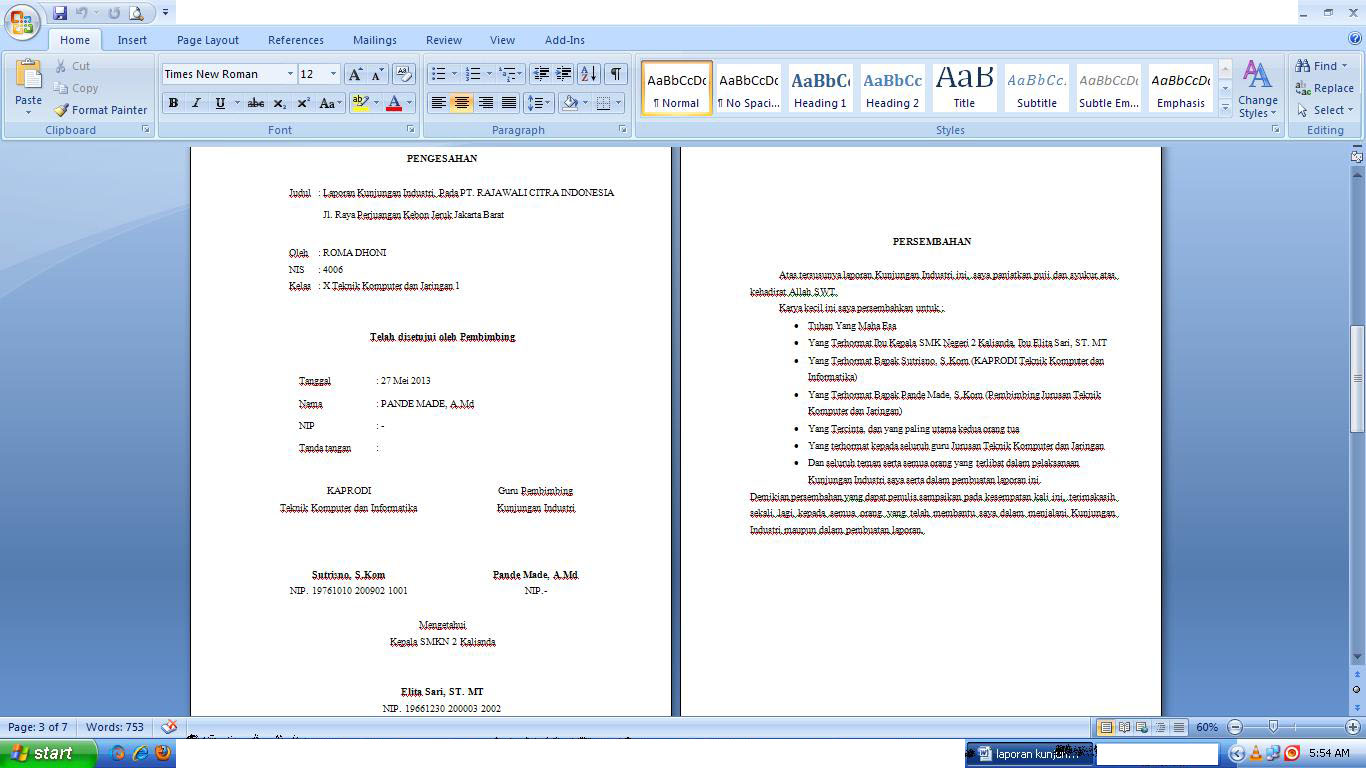This screenshot has width=1366, height=768.
Task: Open borders dropdown arrow
Action: click(618, 103)
